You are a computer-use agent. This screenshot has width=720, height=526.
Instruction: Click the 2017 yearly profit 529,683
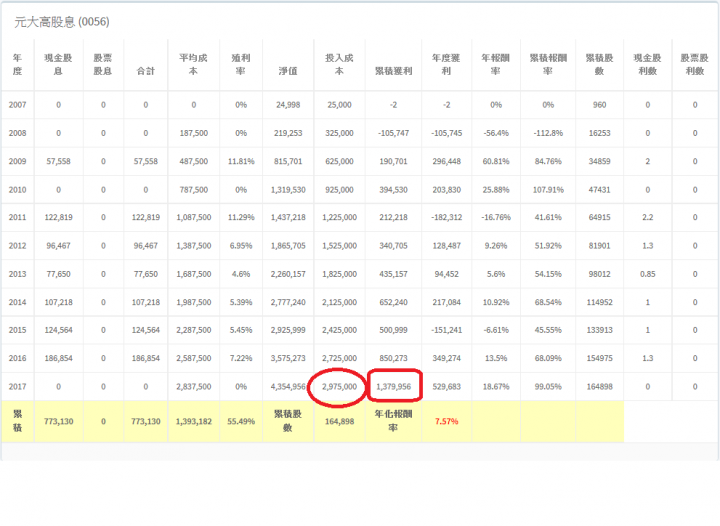[x=446, y=387]
